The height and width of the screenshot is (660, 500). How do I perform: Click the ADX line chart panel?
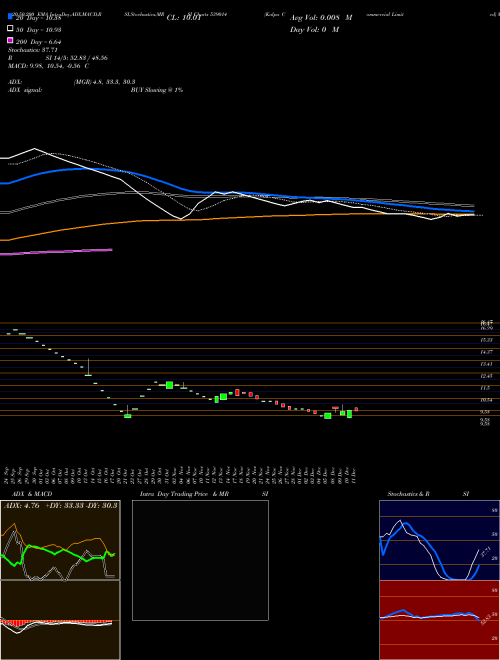click(x=60, y=540)
